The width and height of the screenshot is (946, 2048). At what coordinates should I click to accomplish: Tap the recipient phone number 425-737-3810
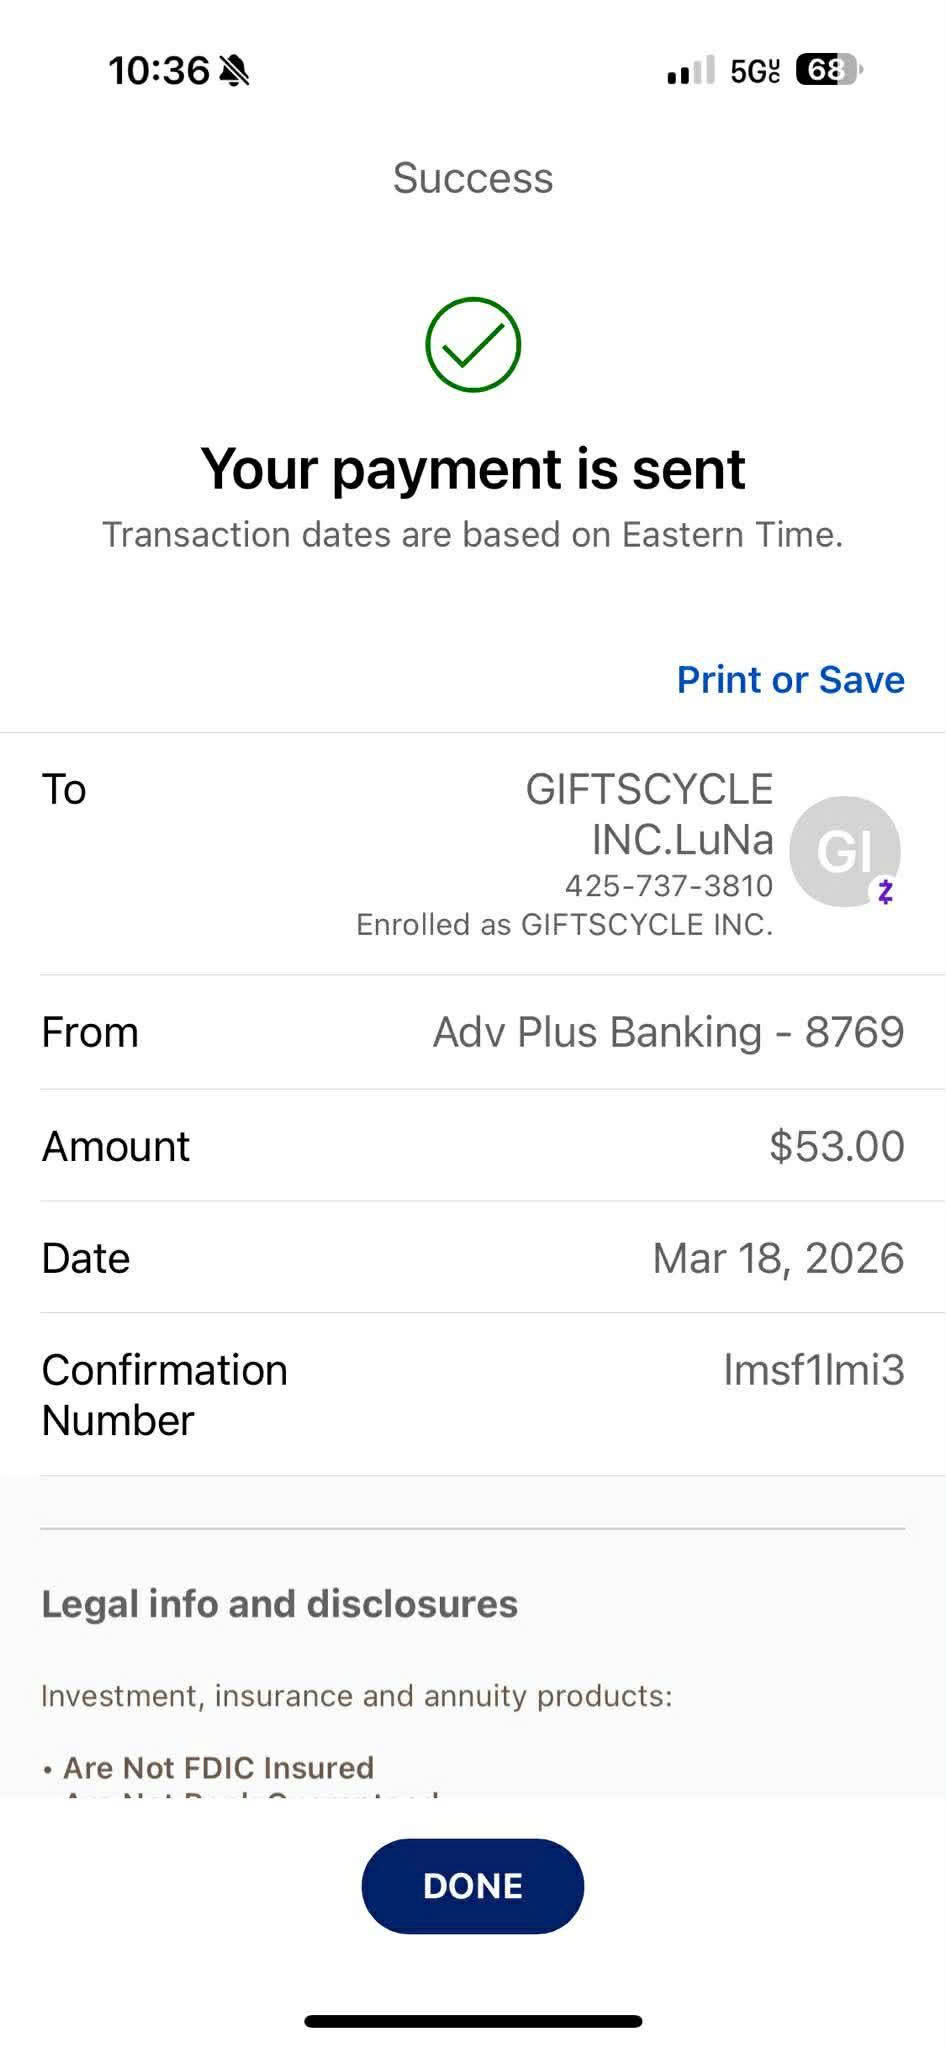click(668, 886)
